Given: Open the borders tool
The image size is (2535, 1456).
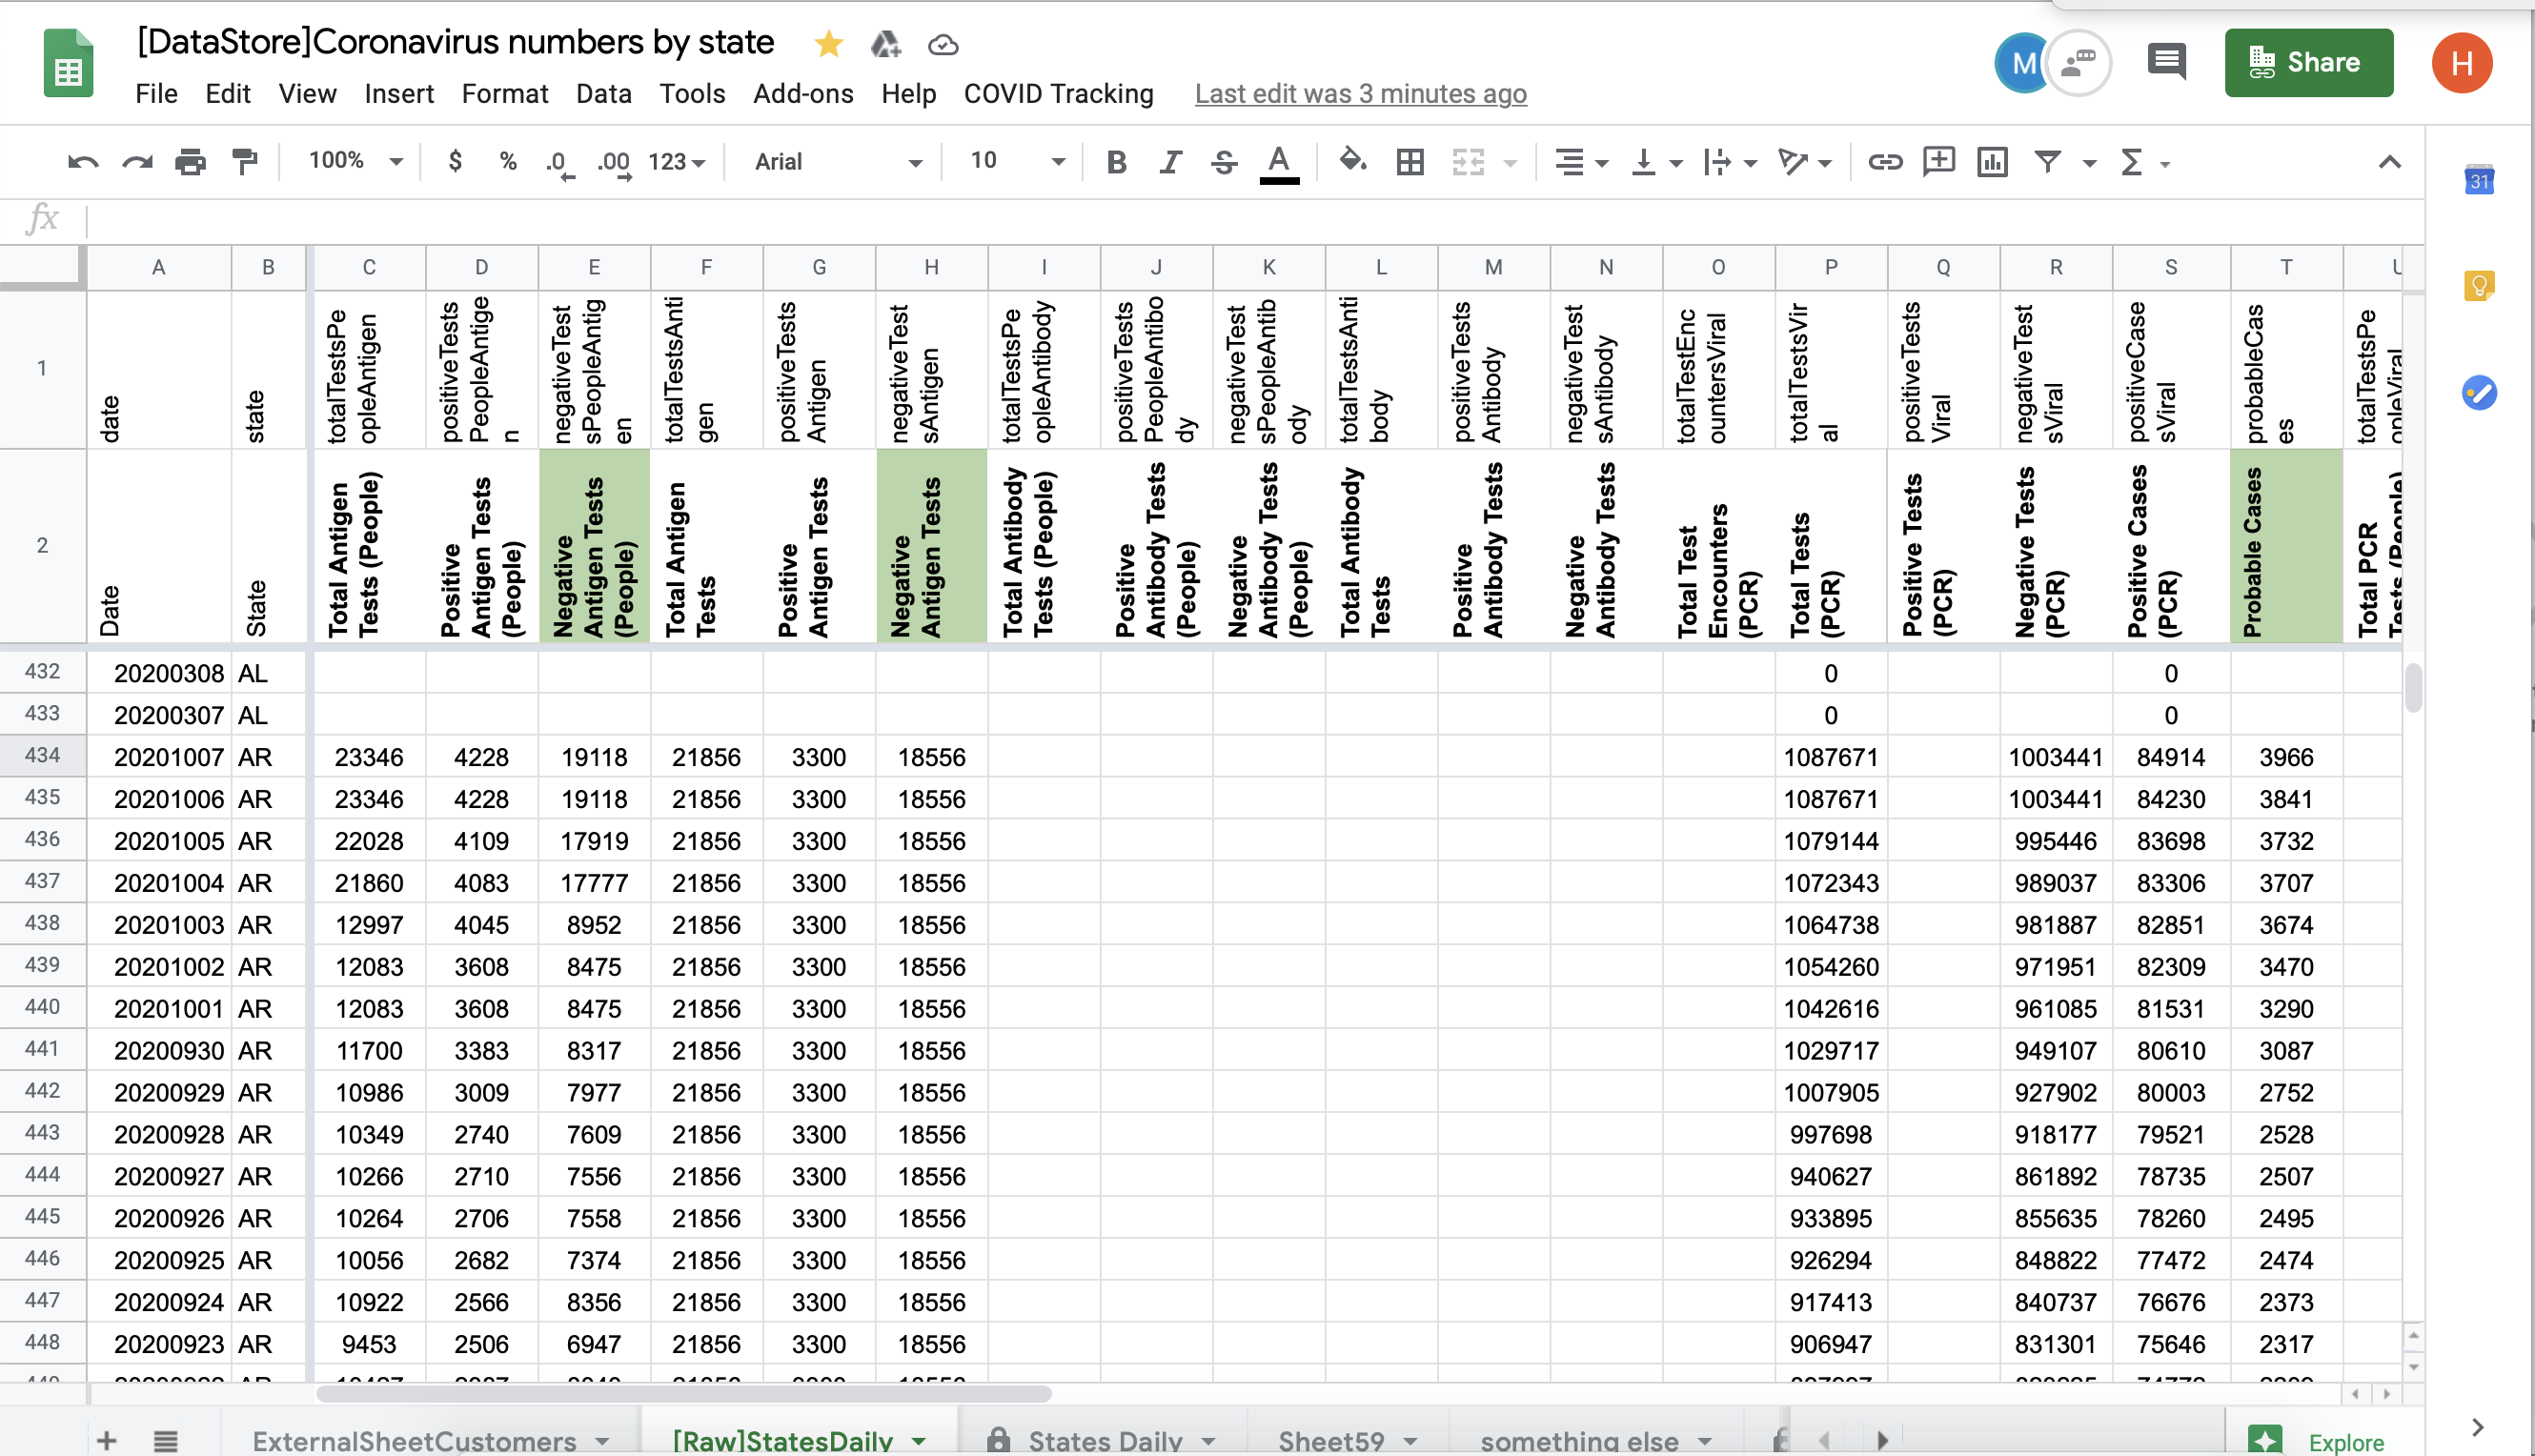Looking at the screenshot, I should 1410,162.
